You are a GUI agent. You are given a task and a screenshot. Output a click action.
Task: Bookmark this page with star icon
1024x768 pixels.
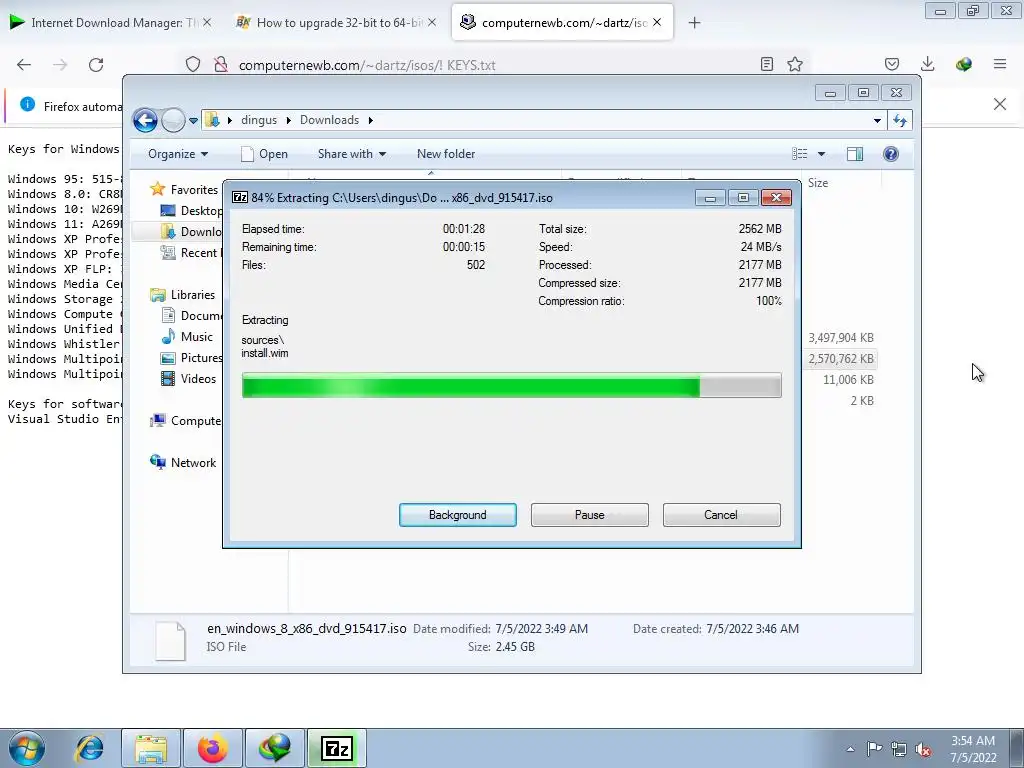click(x=795, y=64)
